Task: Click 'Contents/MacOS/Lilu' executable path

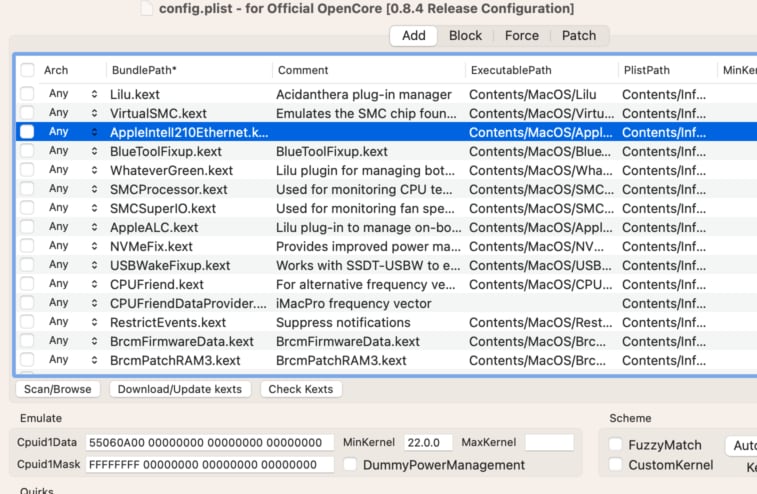Action: coord(533,94)
